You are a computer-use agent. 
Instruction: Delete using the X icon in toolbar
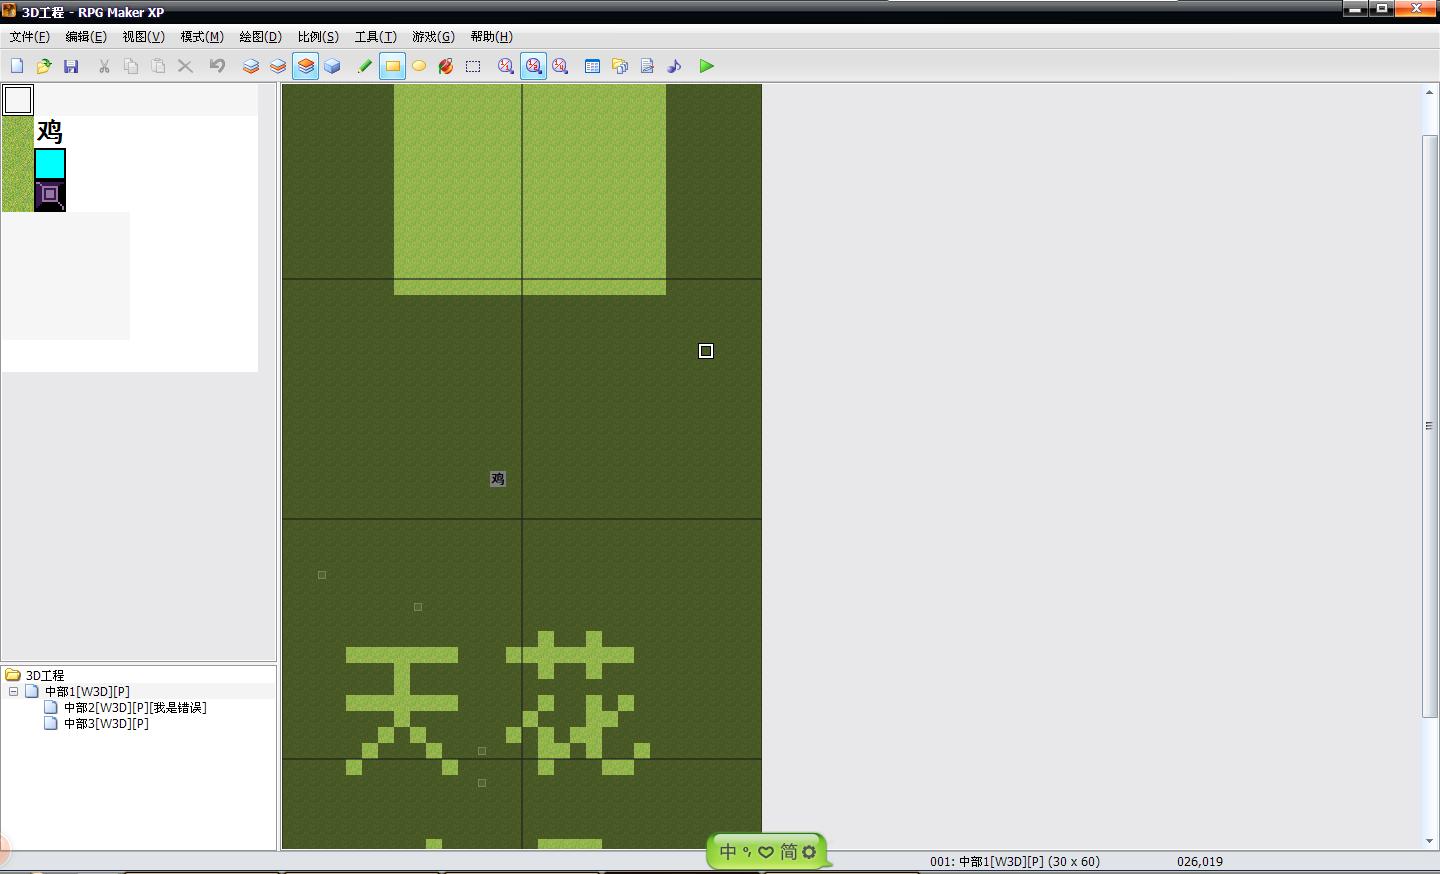pyautogui.click(x=185, y=66)
